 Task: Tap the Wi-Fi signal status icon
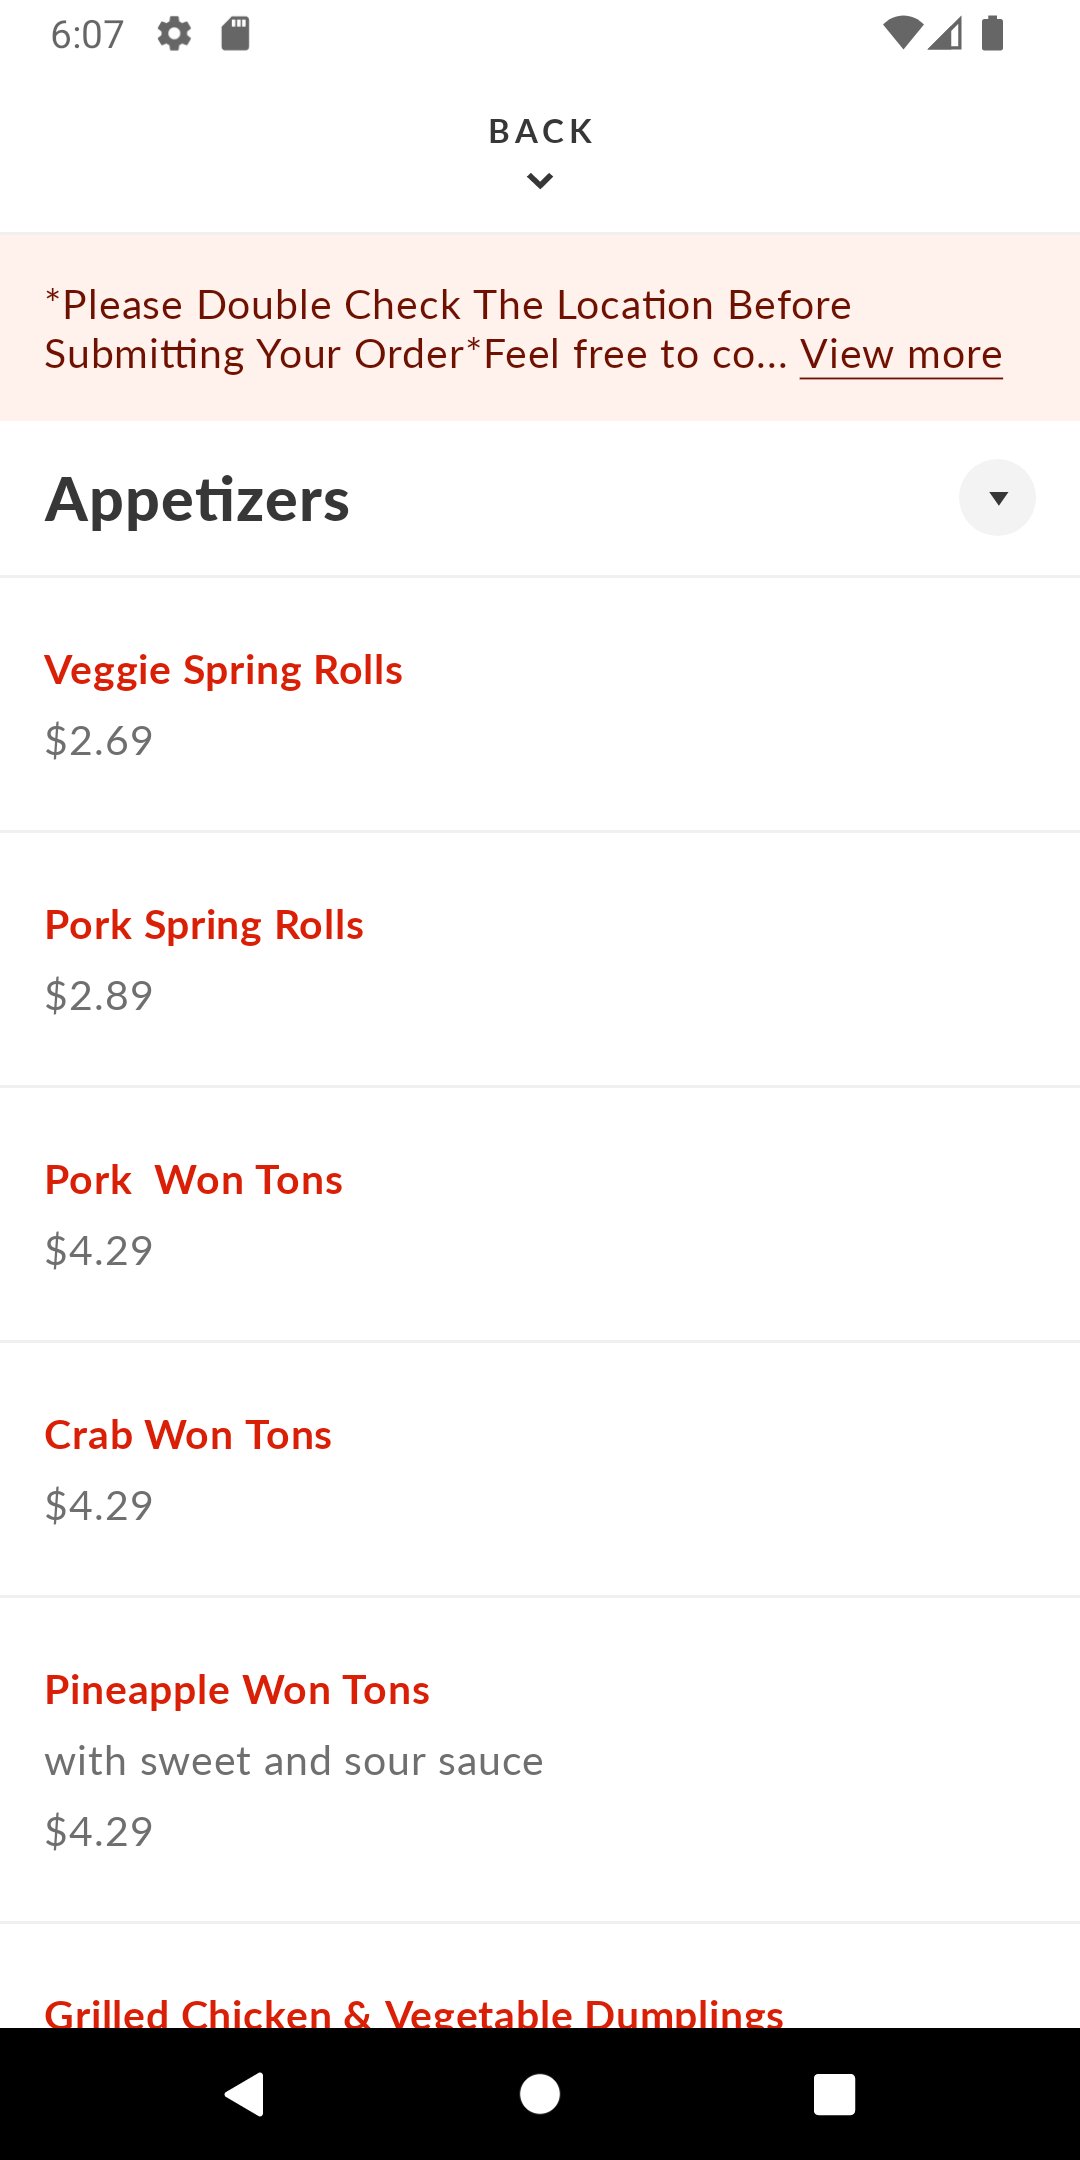pyautogui.click(x=902, y=34)
